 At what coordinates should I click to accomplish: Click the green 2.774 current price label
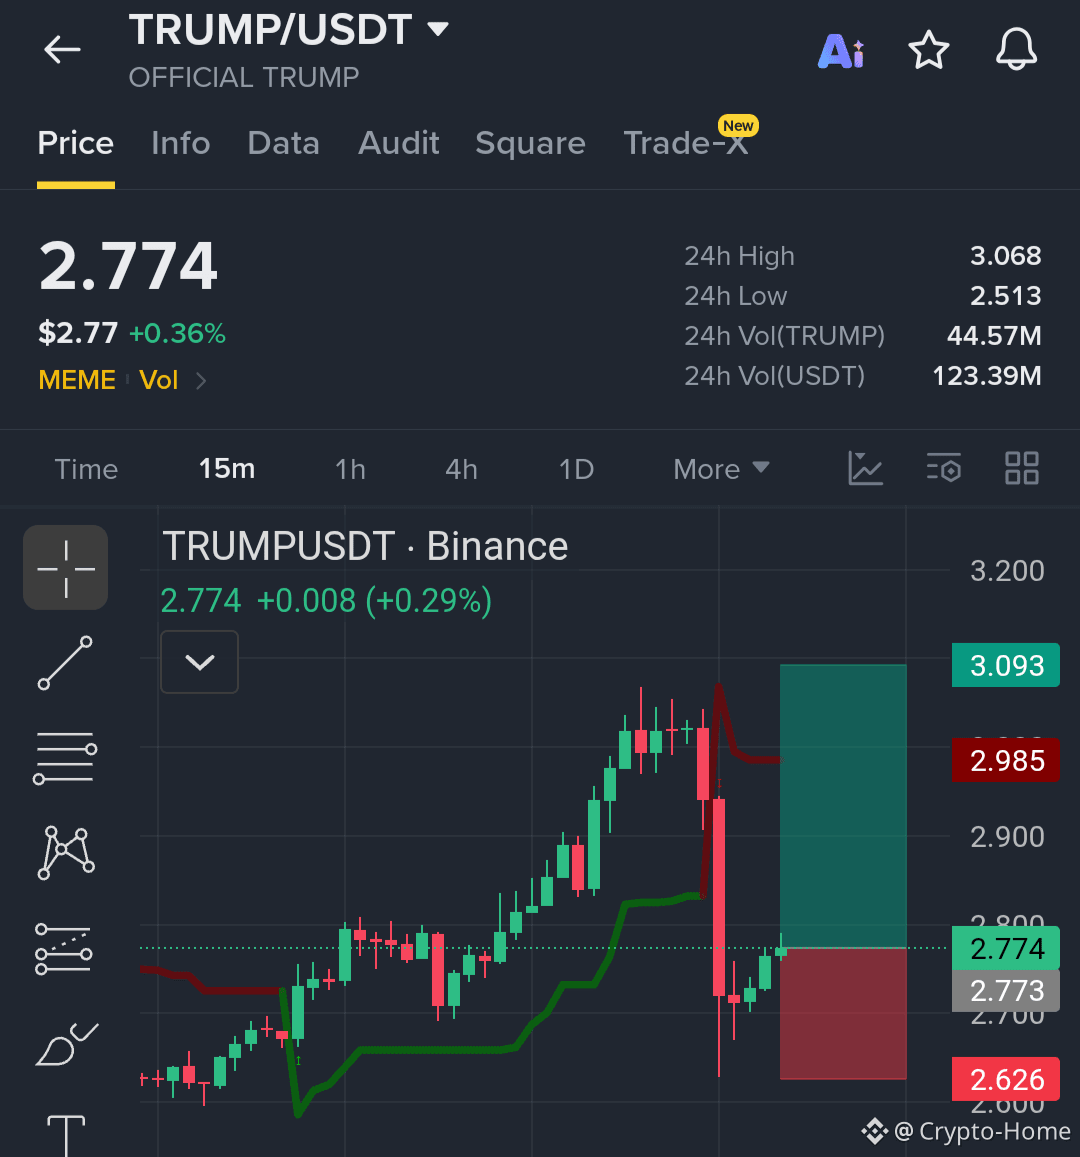point(1006,948)
